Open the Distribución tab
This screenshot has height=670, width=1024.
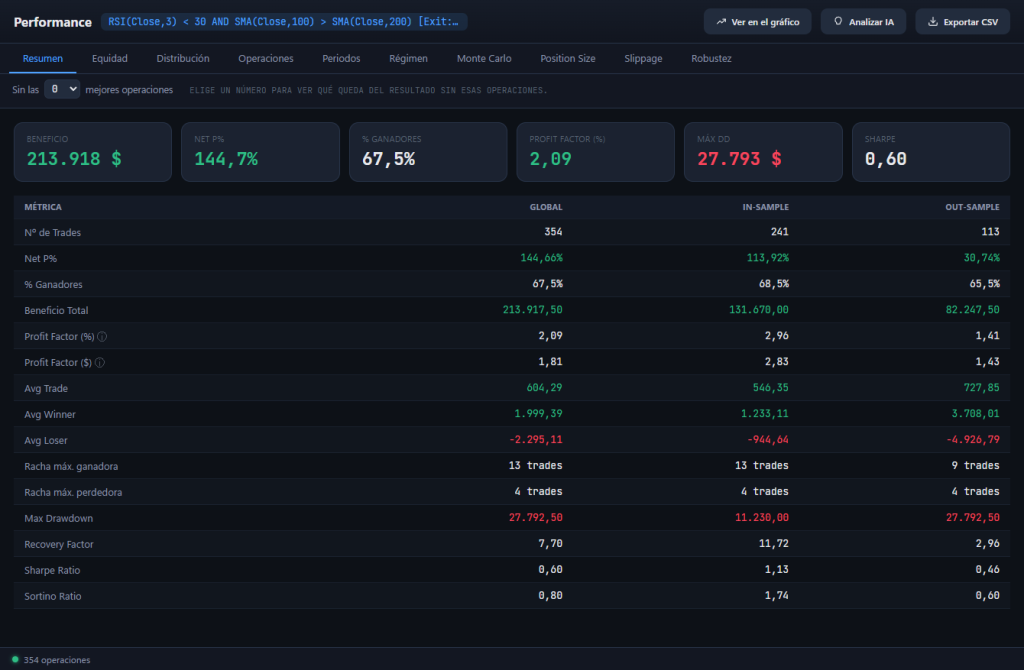point(183,58)
